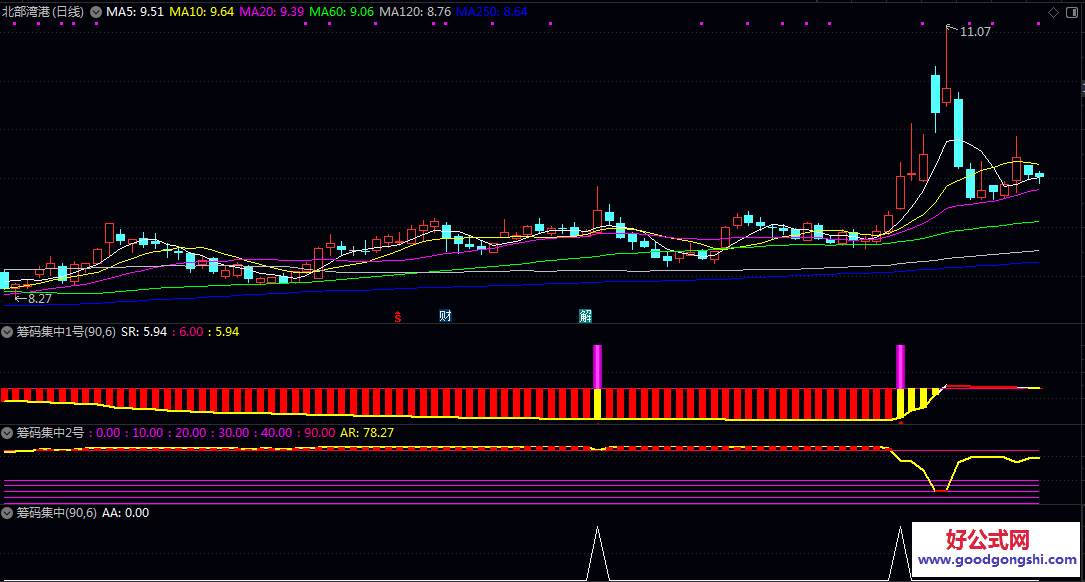Open dropdown next to 北部湾港(日线) title

[x=96, y=12]
